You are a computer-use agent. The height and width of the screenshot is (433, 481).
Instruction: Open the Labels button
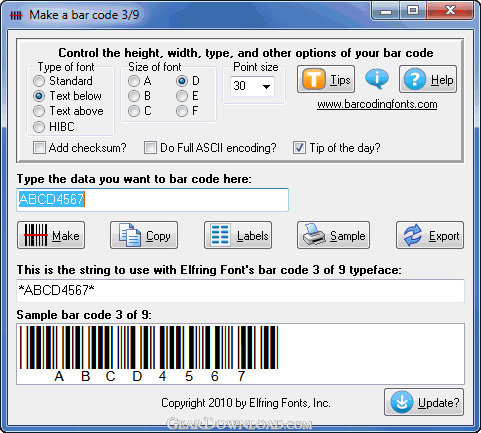(x=238, y=235)
